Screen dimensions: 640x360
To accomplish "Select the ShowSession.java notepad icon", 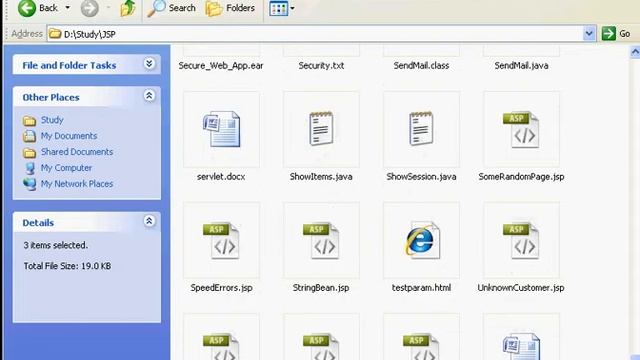I will (x=421, y=129).
